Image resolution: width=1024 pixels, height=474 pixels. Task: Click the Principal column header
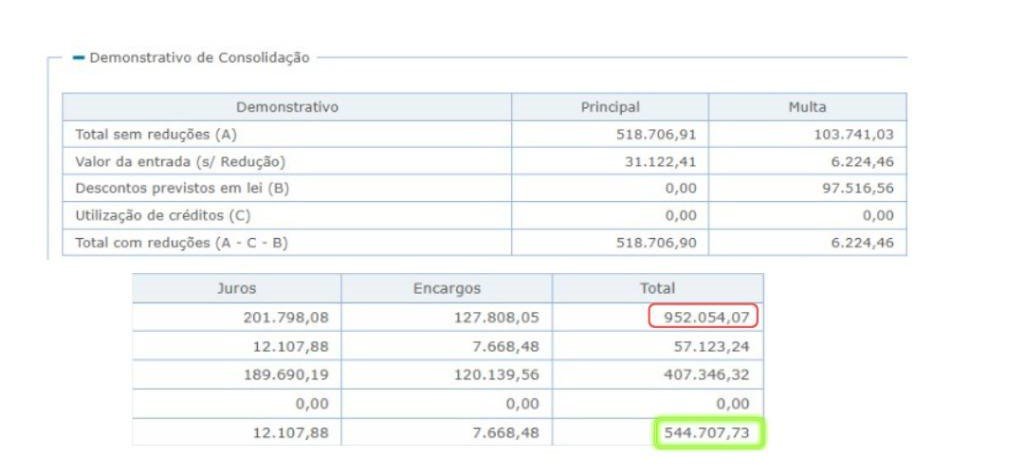point(610,107)
